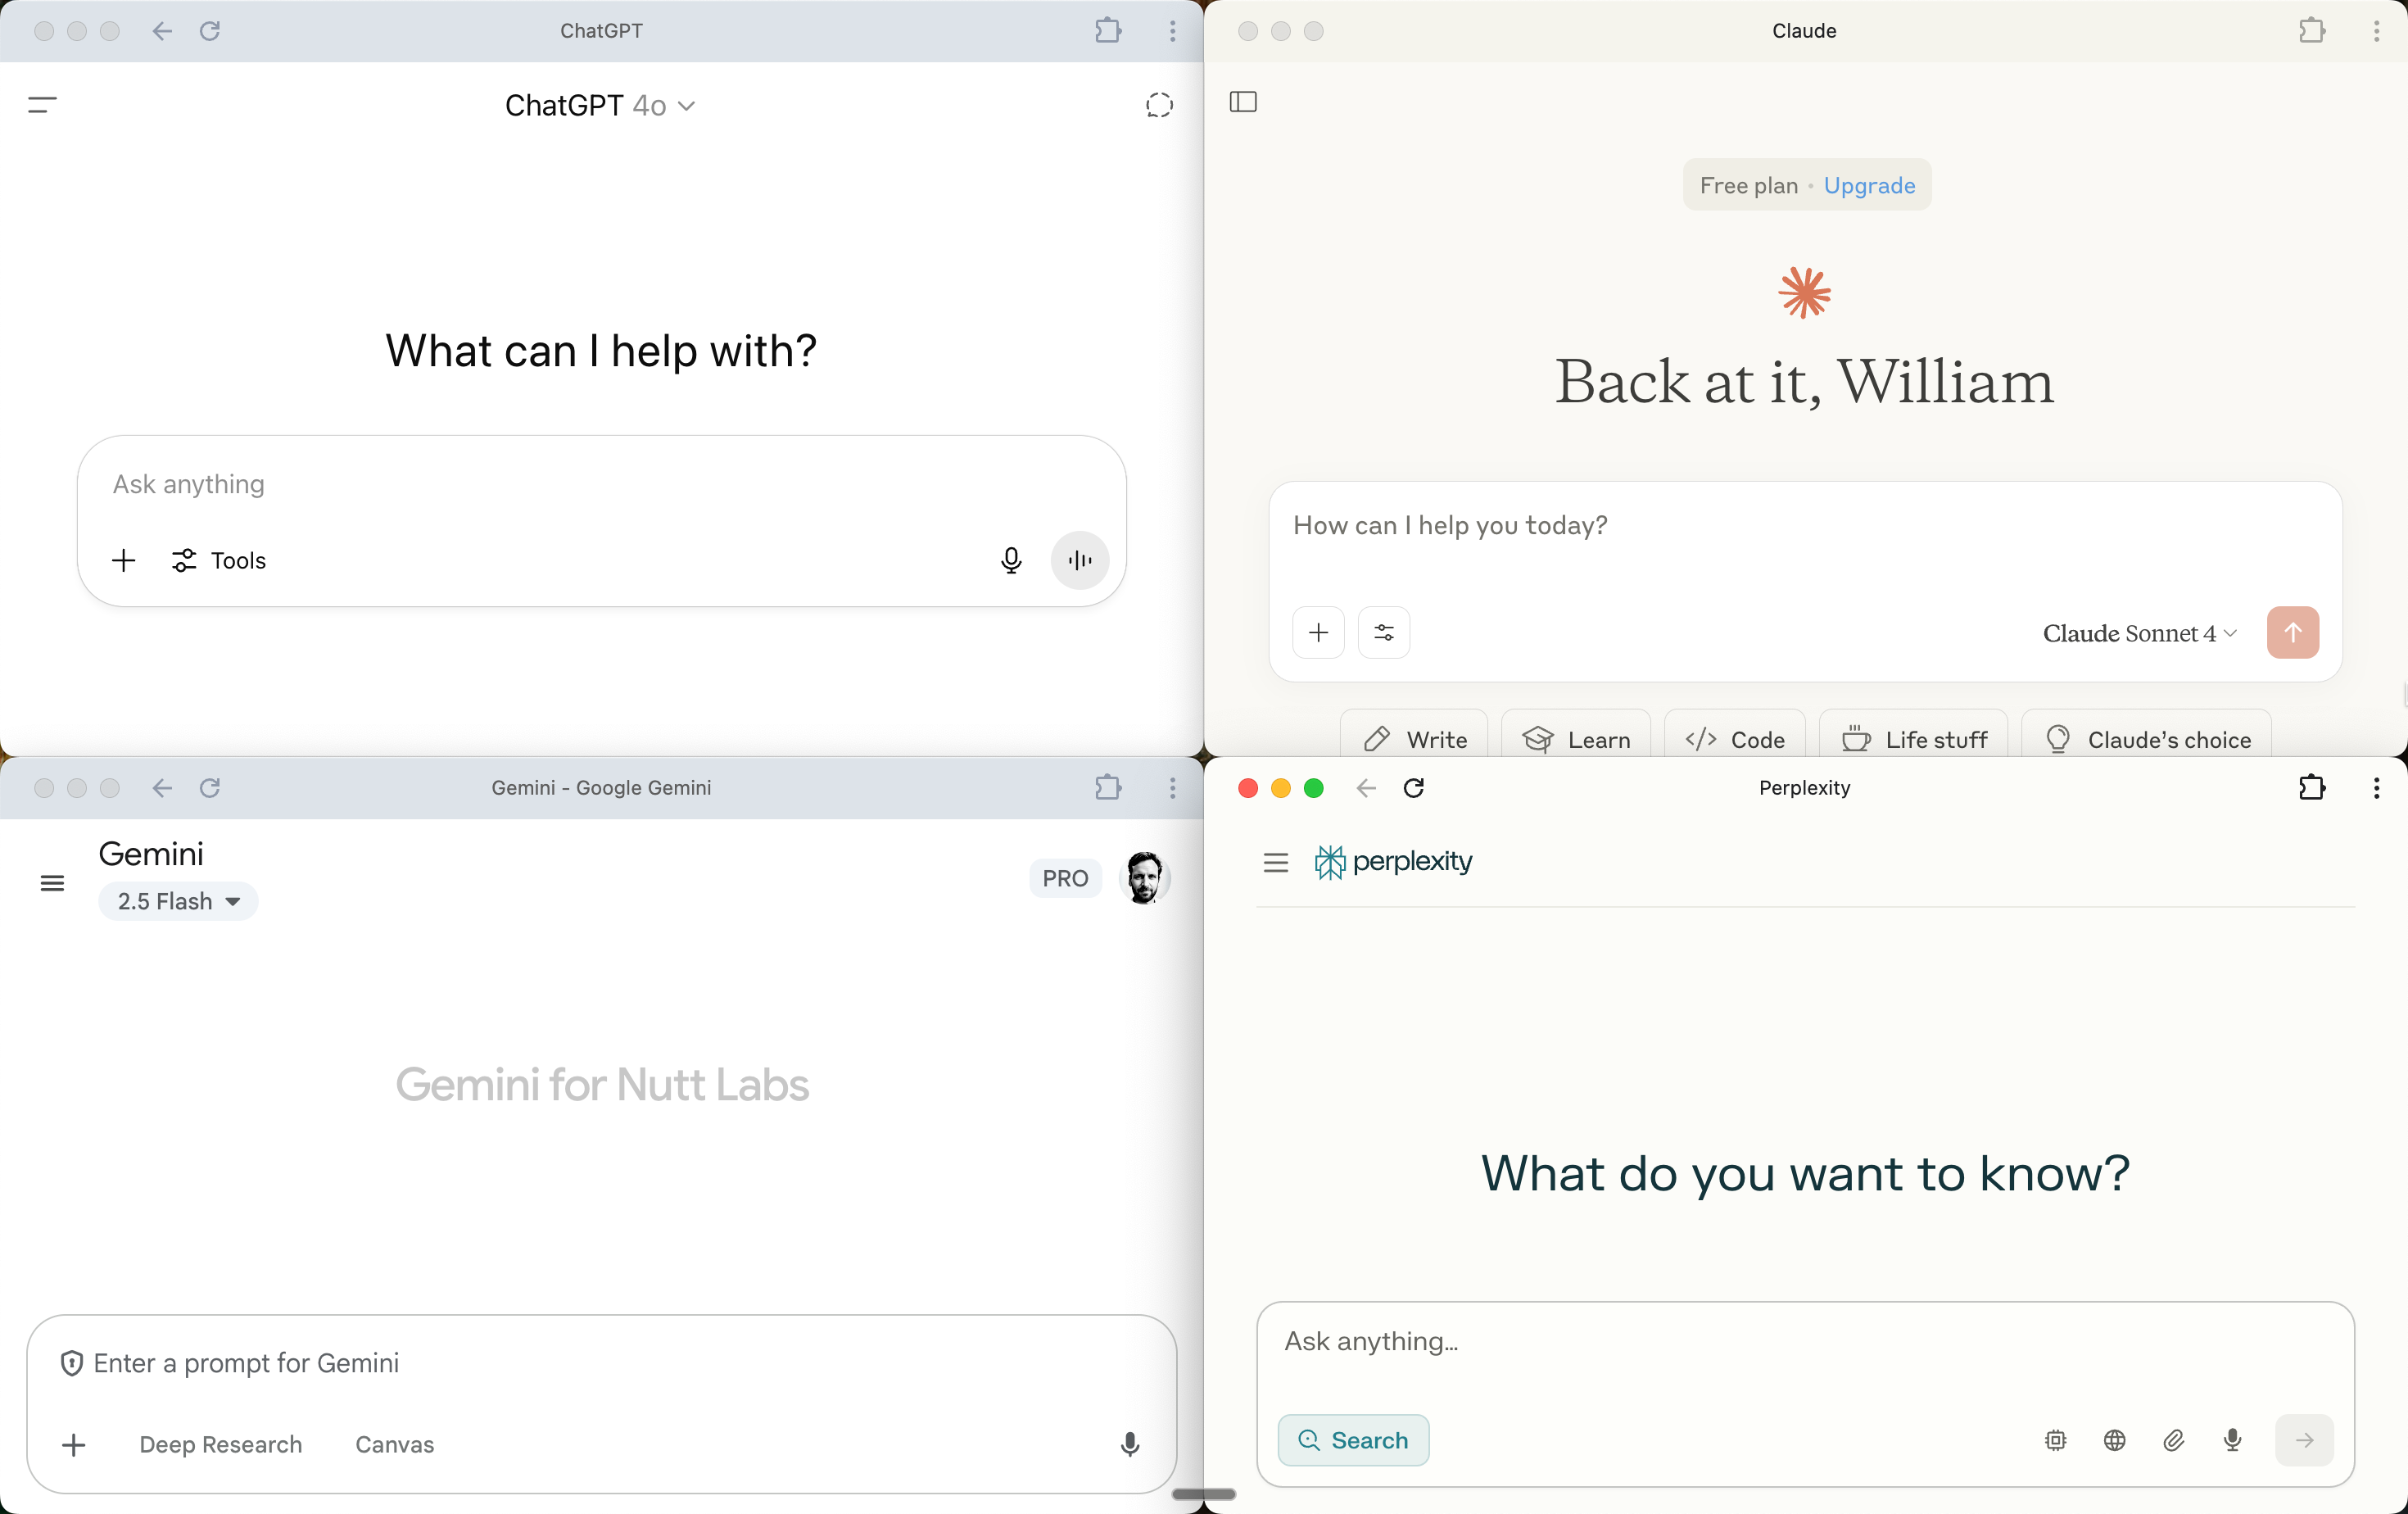Open extensions in the ChatGPT window

1108,31
